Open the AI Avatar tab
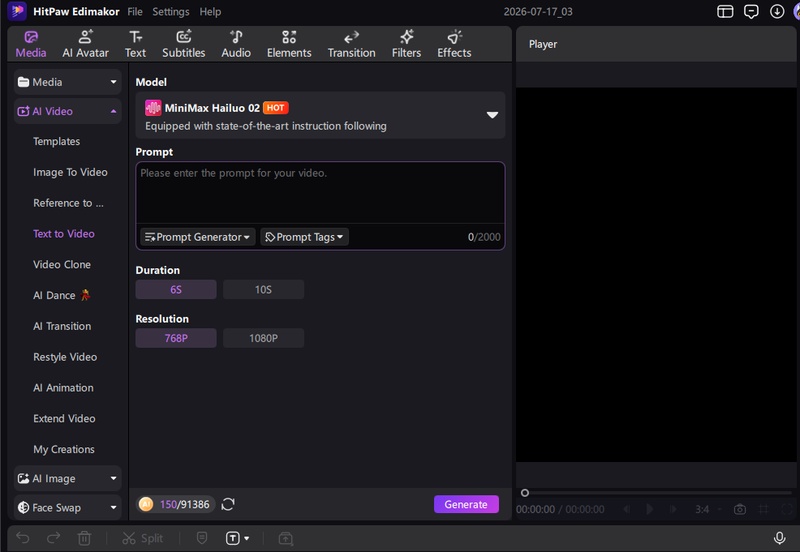The width and height of the screenshot is (800, 552). coord(85,44)
